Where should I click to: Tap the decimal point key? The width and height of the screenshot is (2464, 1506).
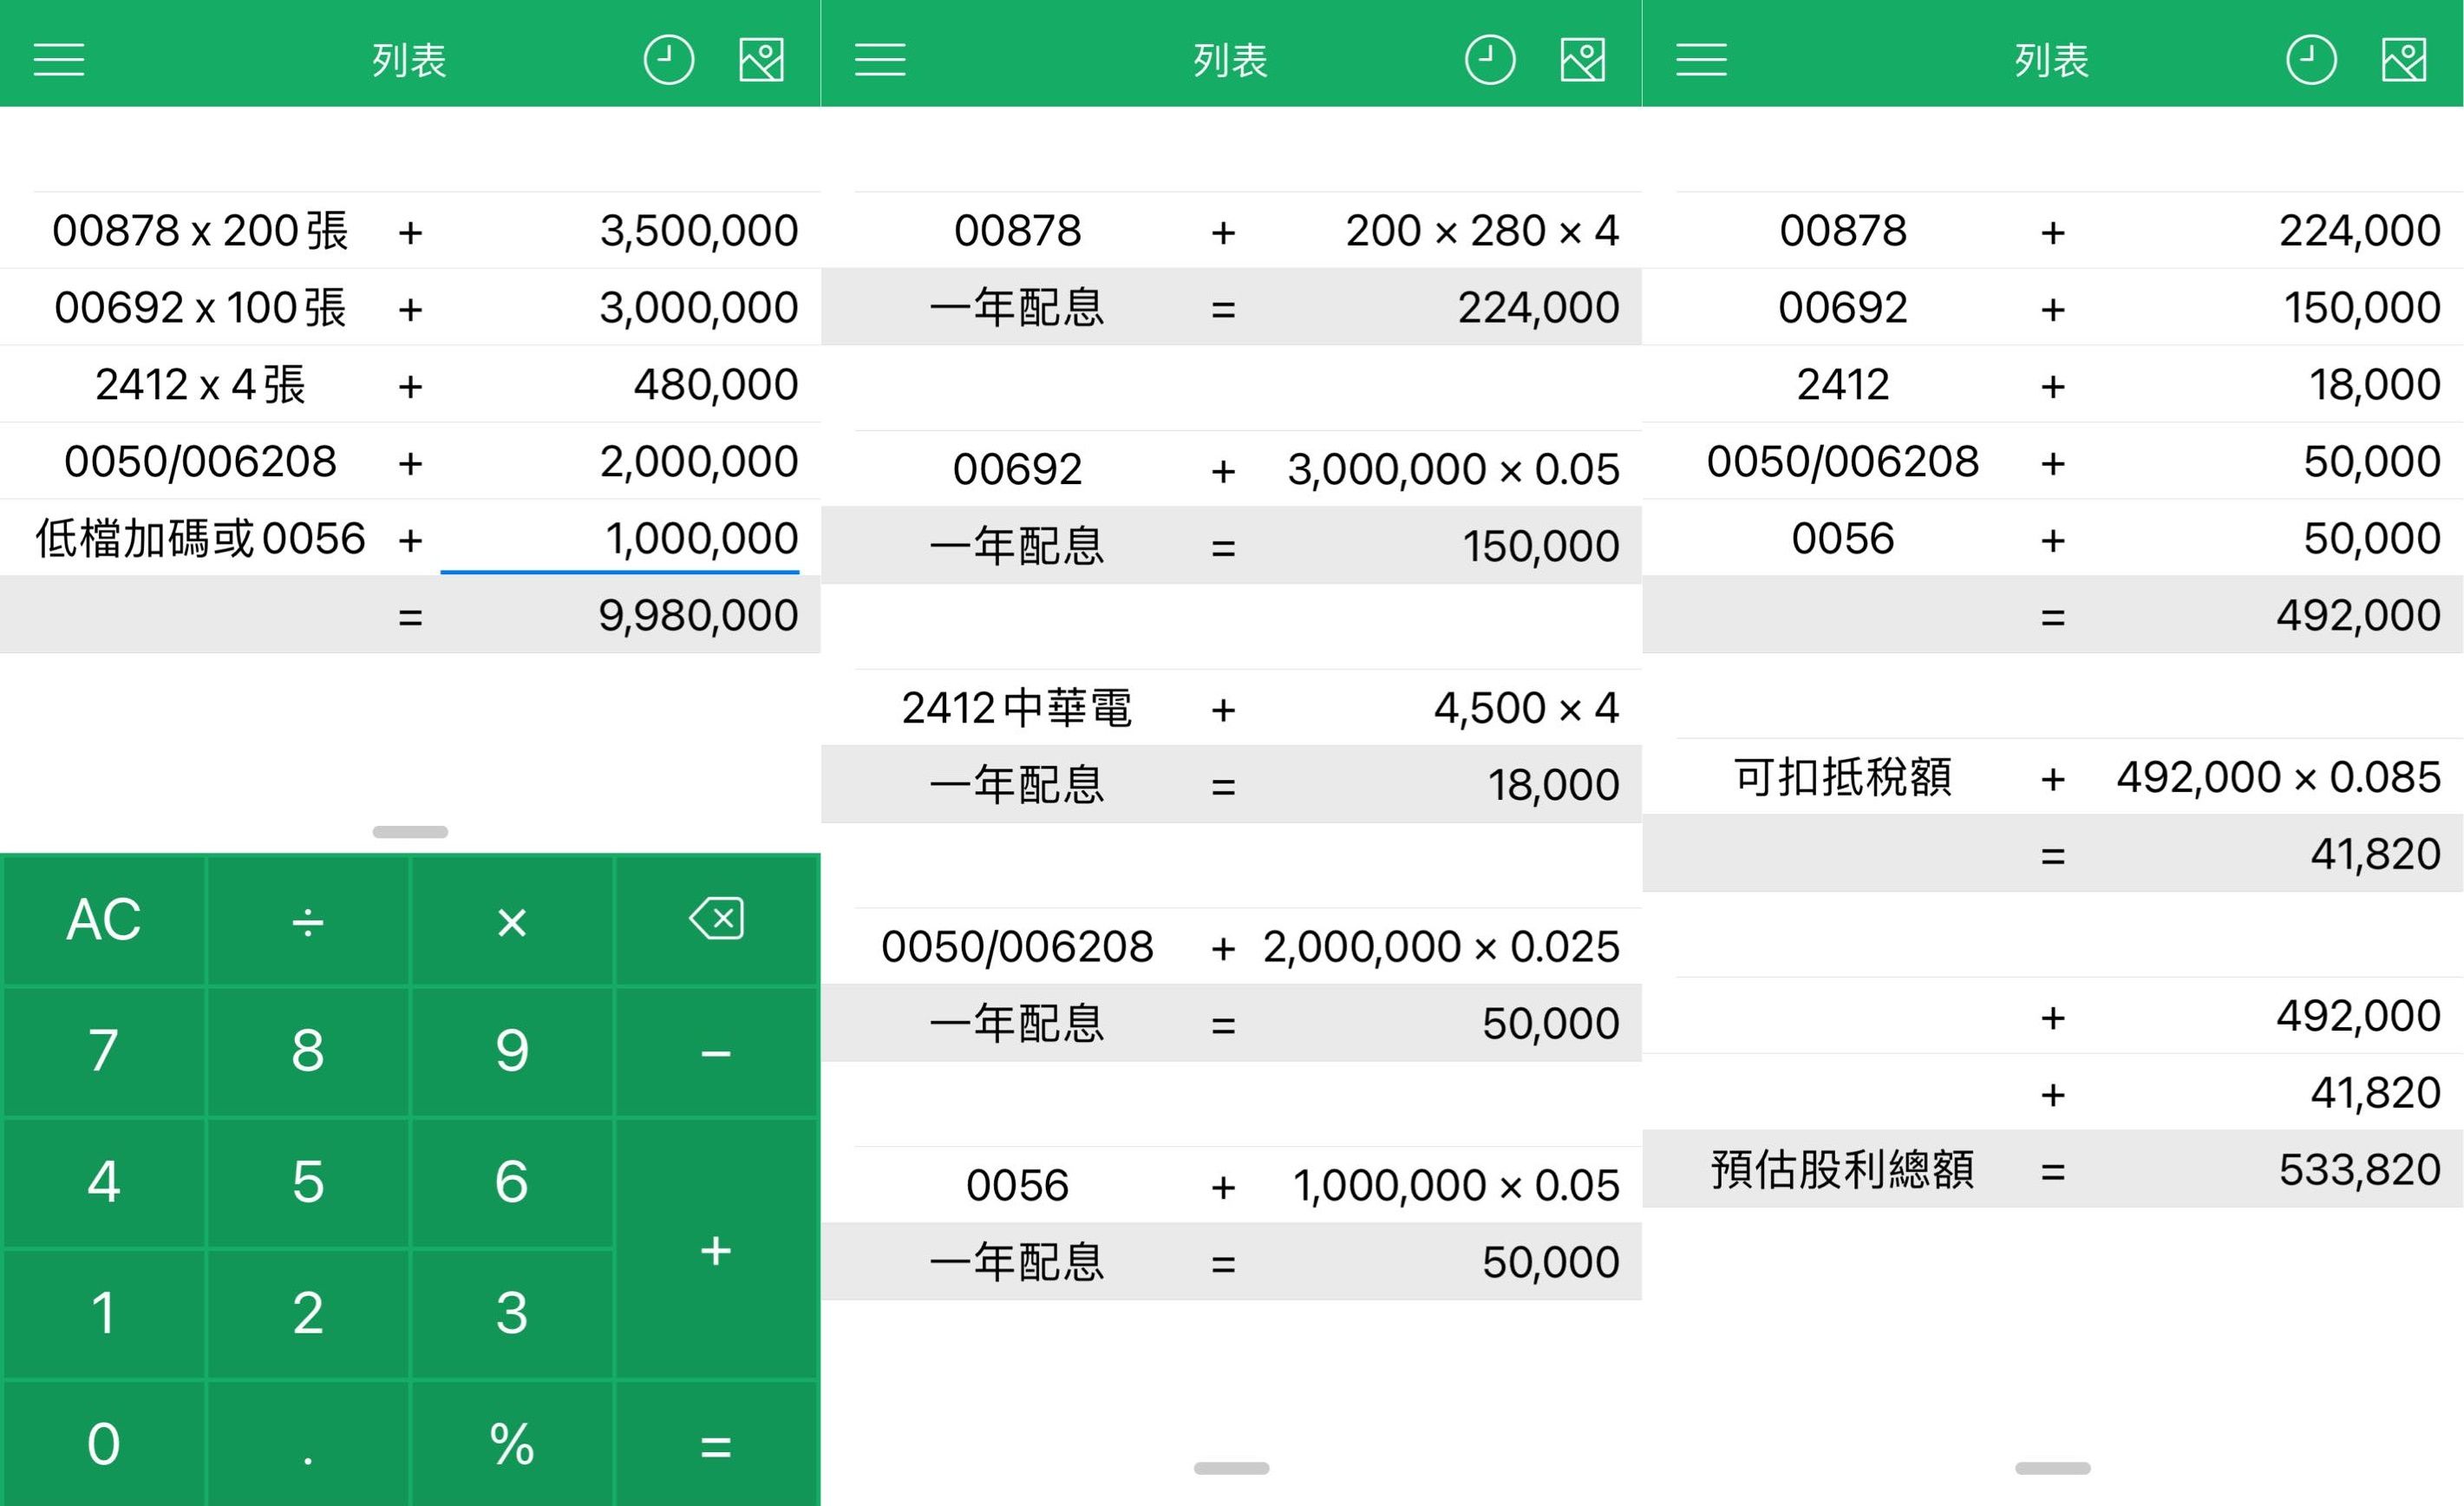tap(308, 1444)
